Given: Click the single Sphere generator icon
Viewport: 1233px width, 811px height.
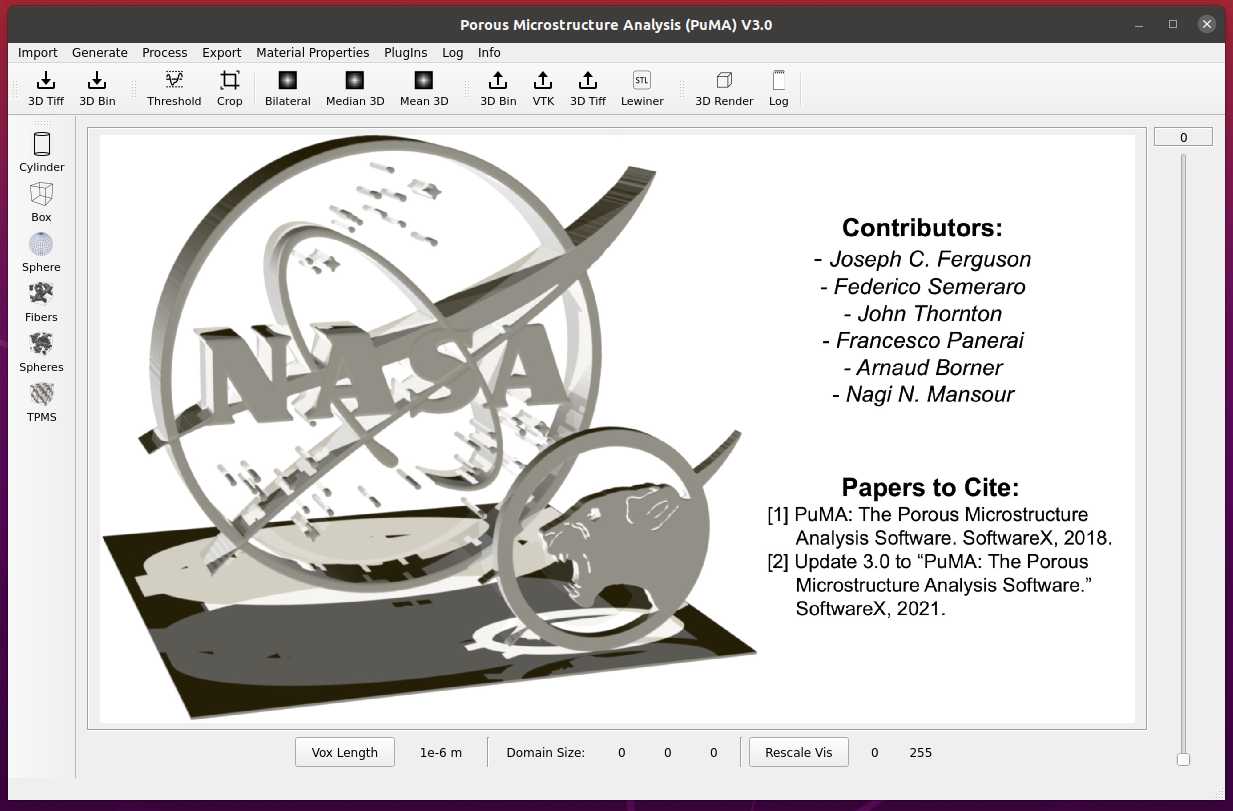Looking at the screenshot, I should pyautogui.click(x=41, y=244).
